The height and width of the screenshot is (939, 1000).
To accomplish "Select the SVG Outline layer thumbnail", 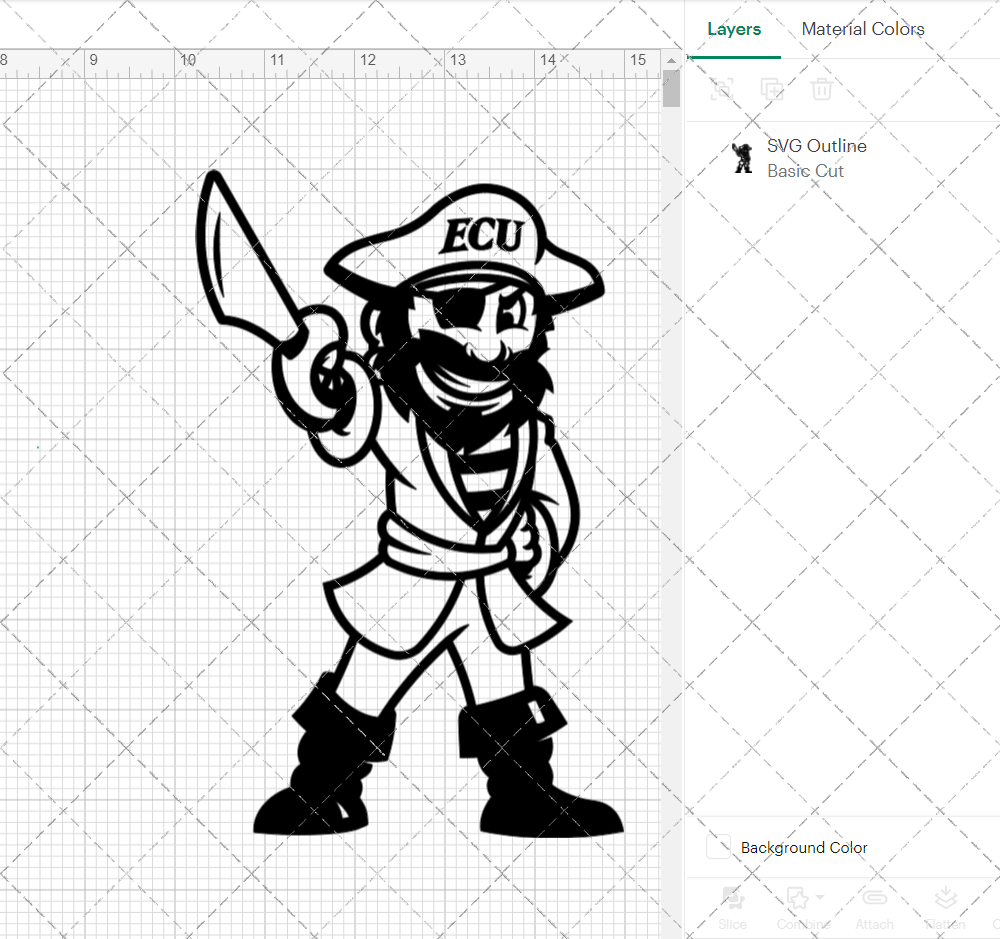I will [x=742, y=158].
